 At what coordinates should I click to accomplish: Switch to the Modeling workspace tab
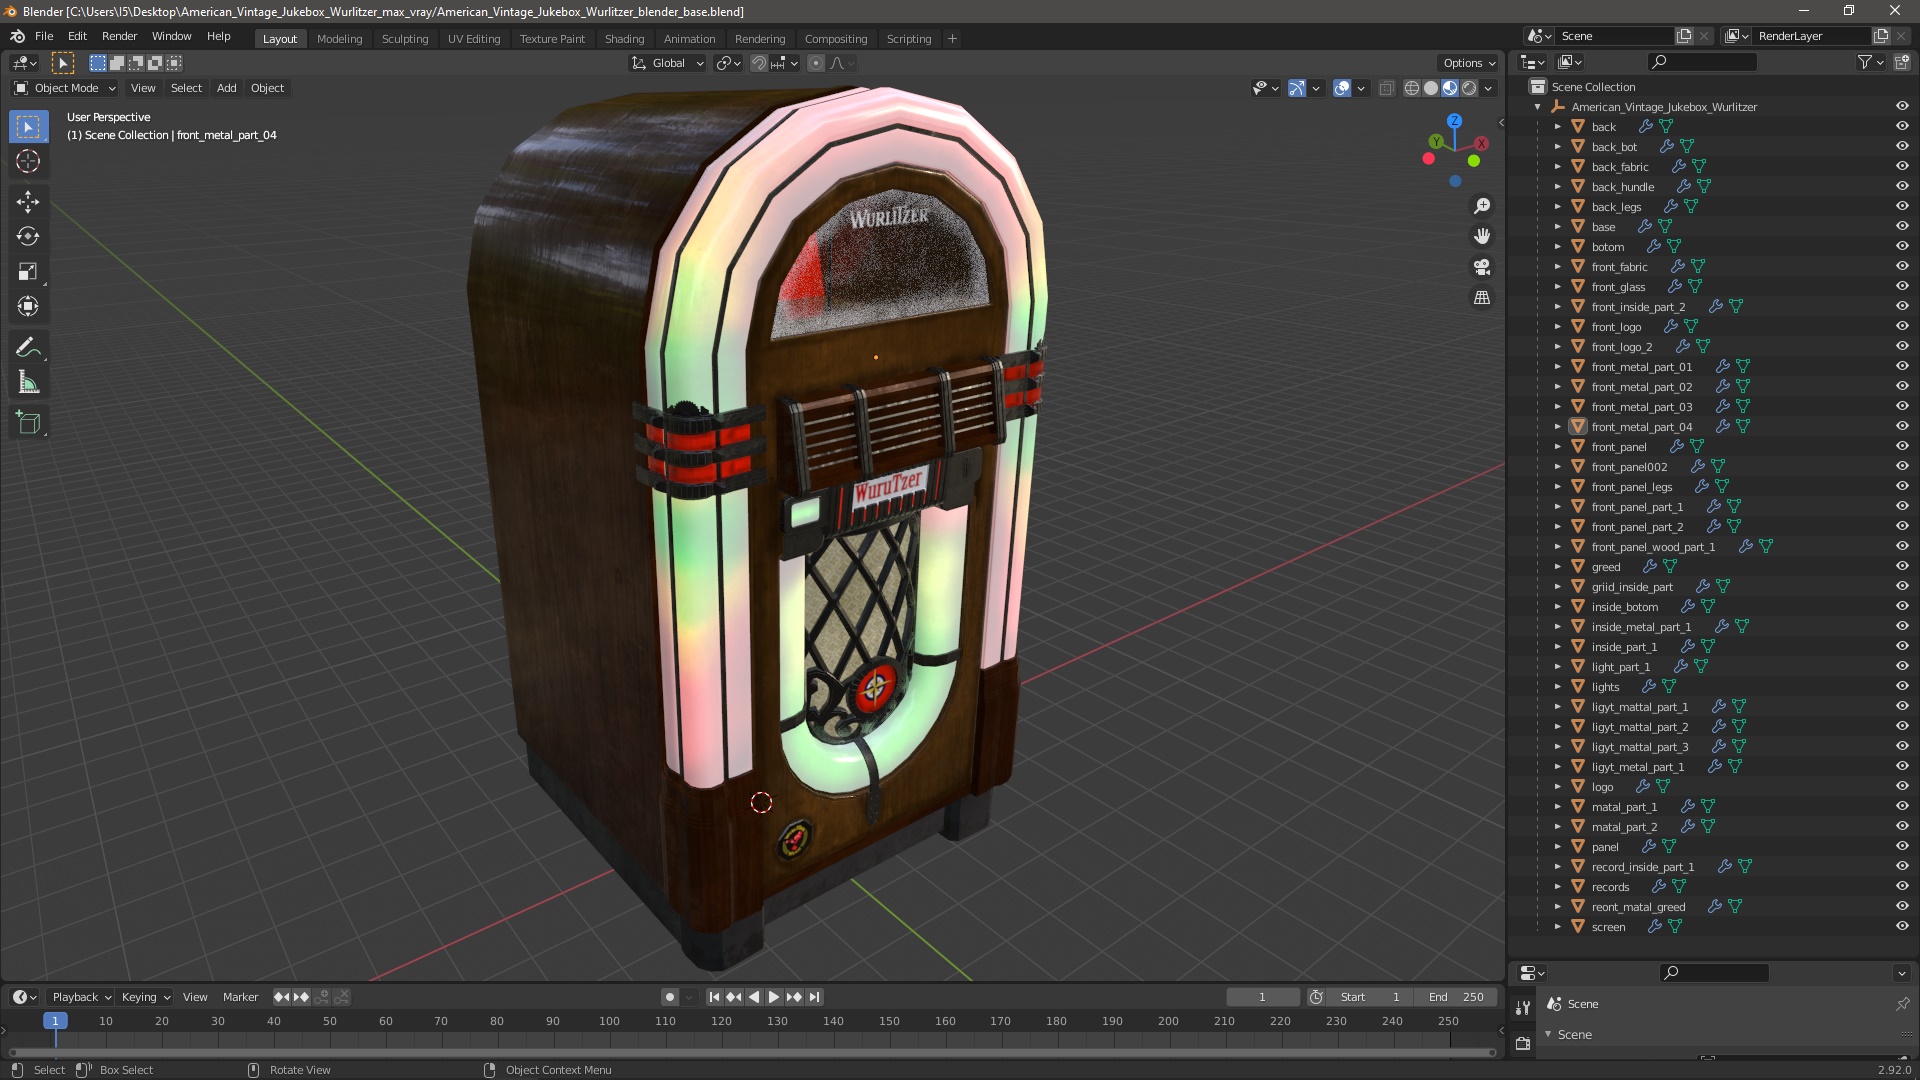coord(339,39)
